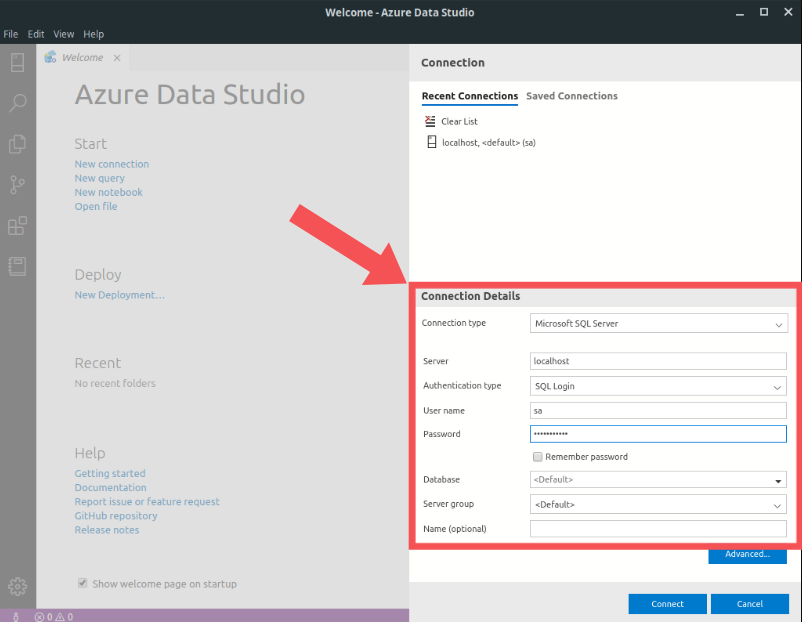
Task: Click the Password input field
Action: [658, 434]
